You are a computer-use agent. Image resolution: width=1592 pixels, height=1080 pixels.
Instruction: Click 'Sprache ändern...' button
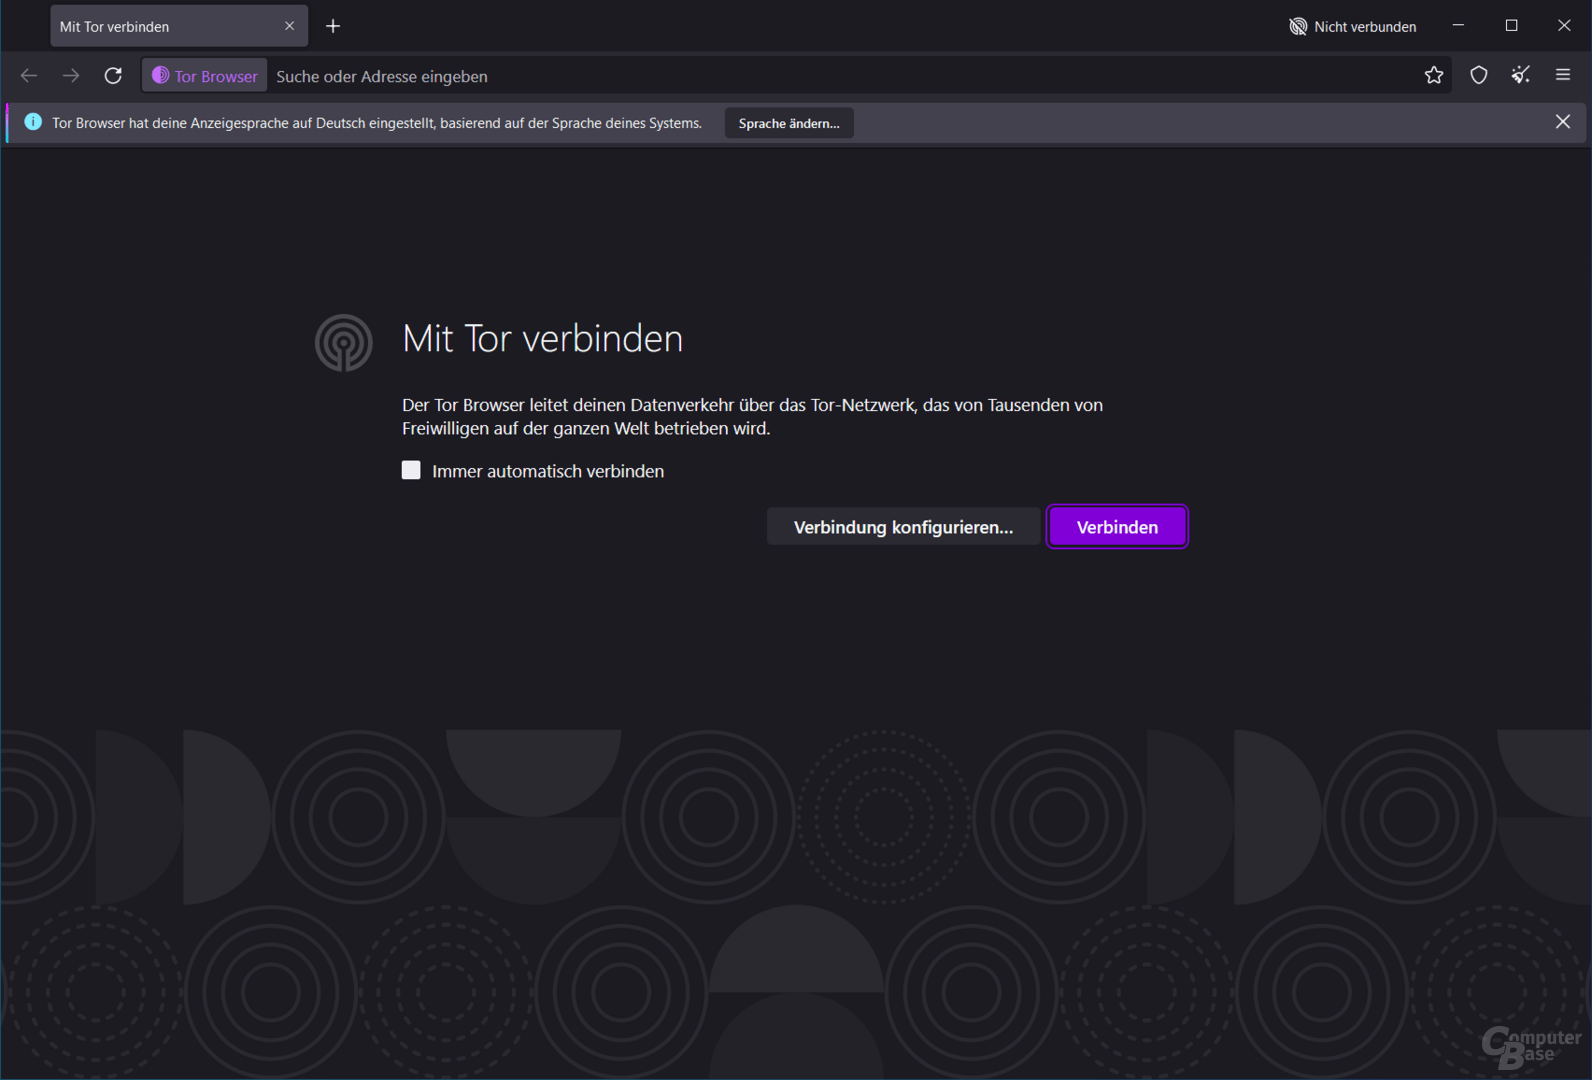789,123
